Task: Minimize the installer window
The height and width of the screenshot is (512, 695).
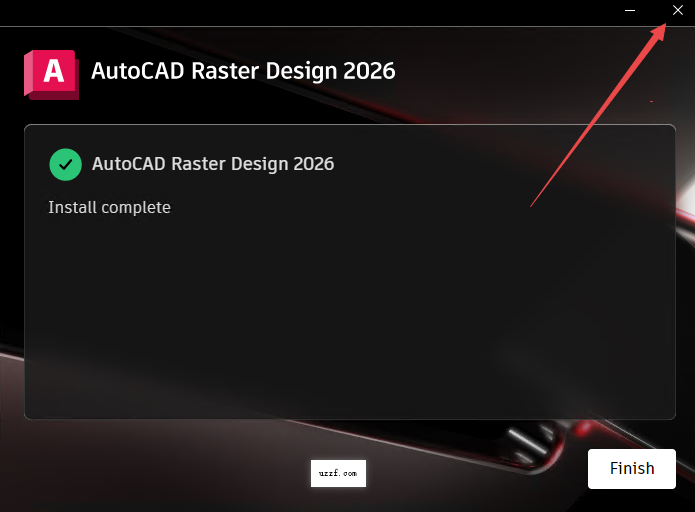Action: [x=630, y=10]
